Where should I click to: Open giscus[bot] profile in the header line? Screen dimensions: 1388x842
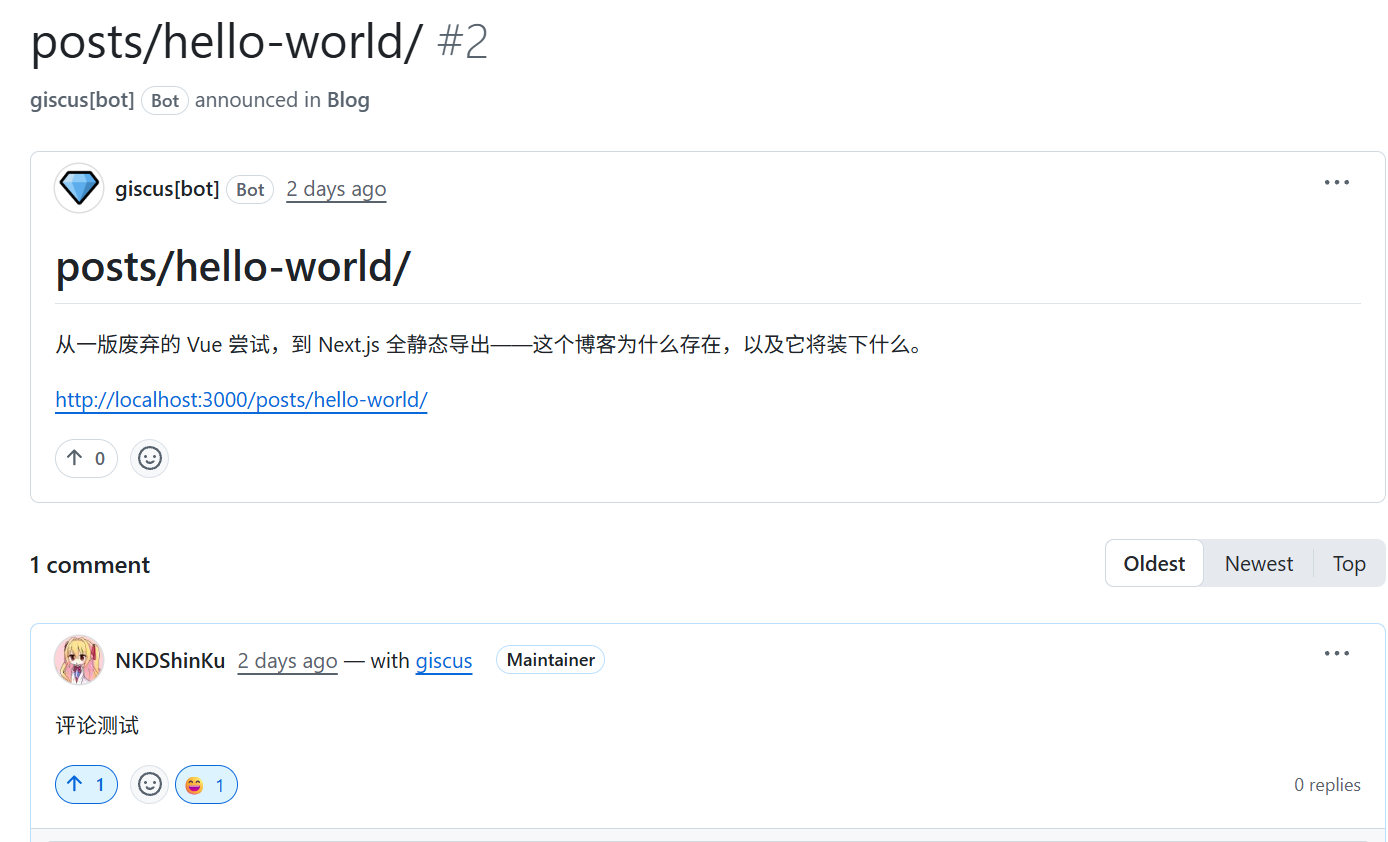[x=82, y=100]
